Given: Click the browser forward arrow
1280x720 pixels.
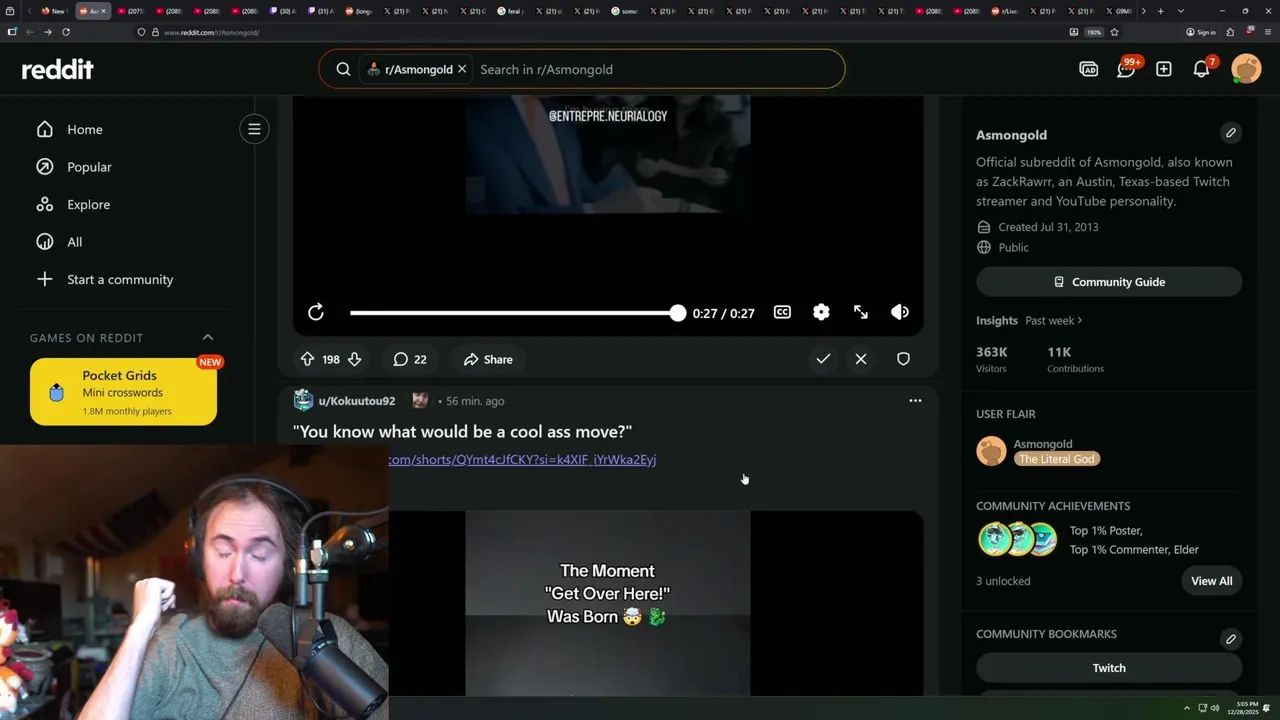Looking at the screenshot, I should 47,32.
